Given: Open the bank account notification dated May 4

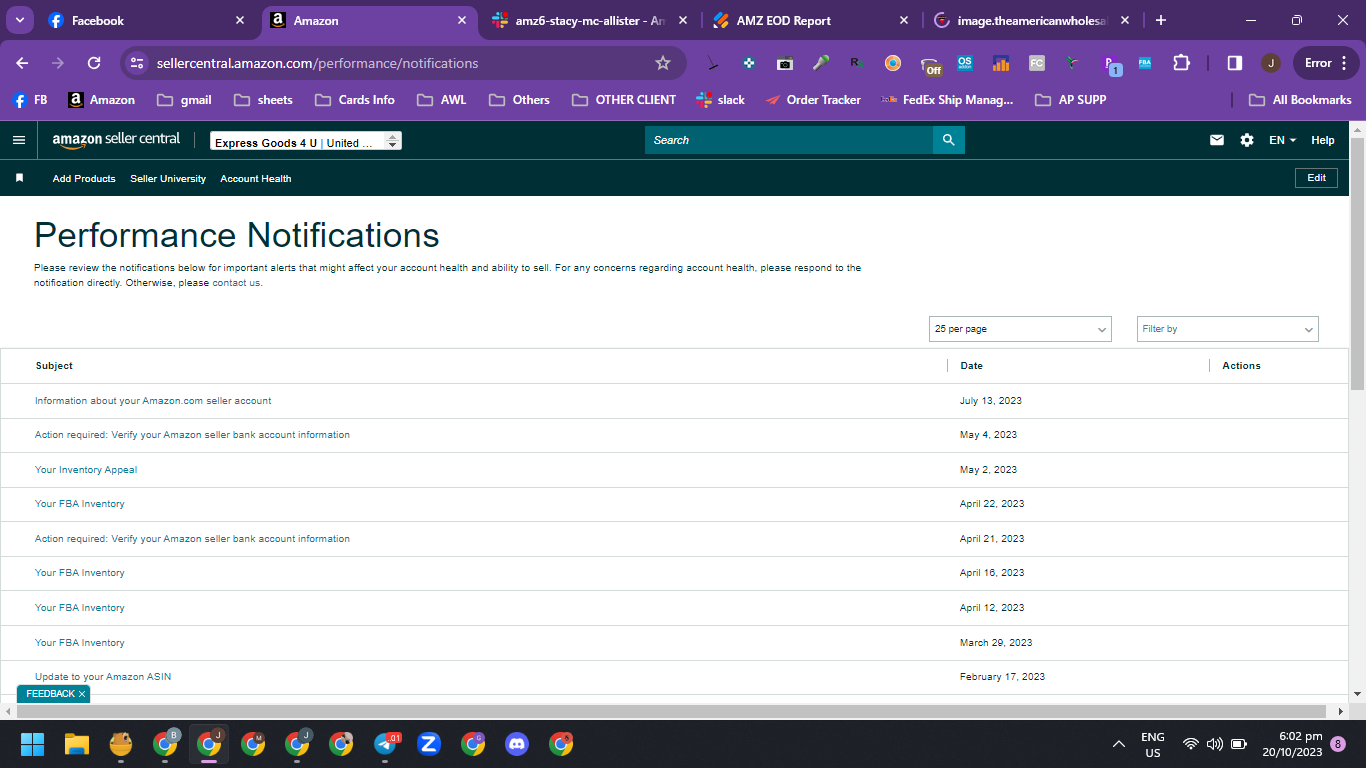Looking at the screenshot, I should coord(192,435).
